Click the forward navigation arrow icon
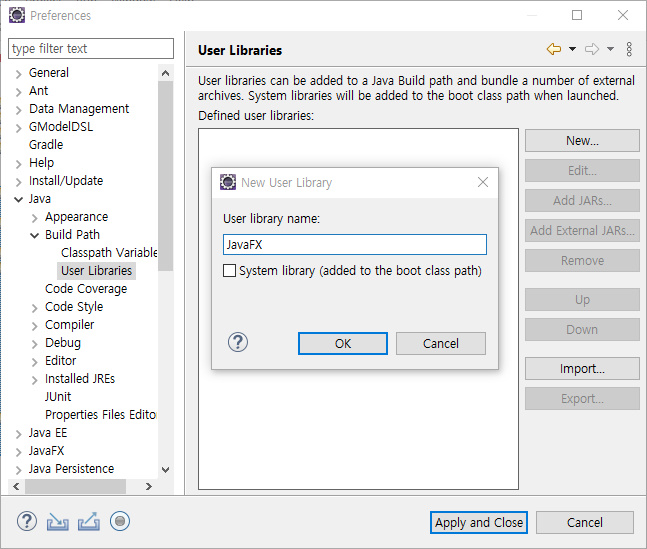The image size is (647, 549). click(x=592, y=49)
